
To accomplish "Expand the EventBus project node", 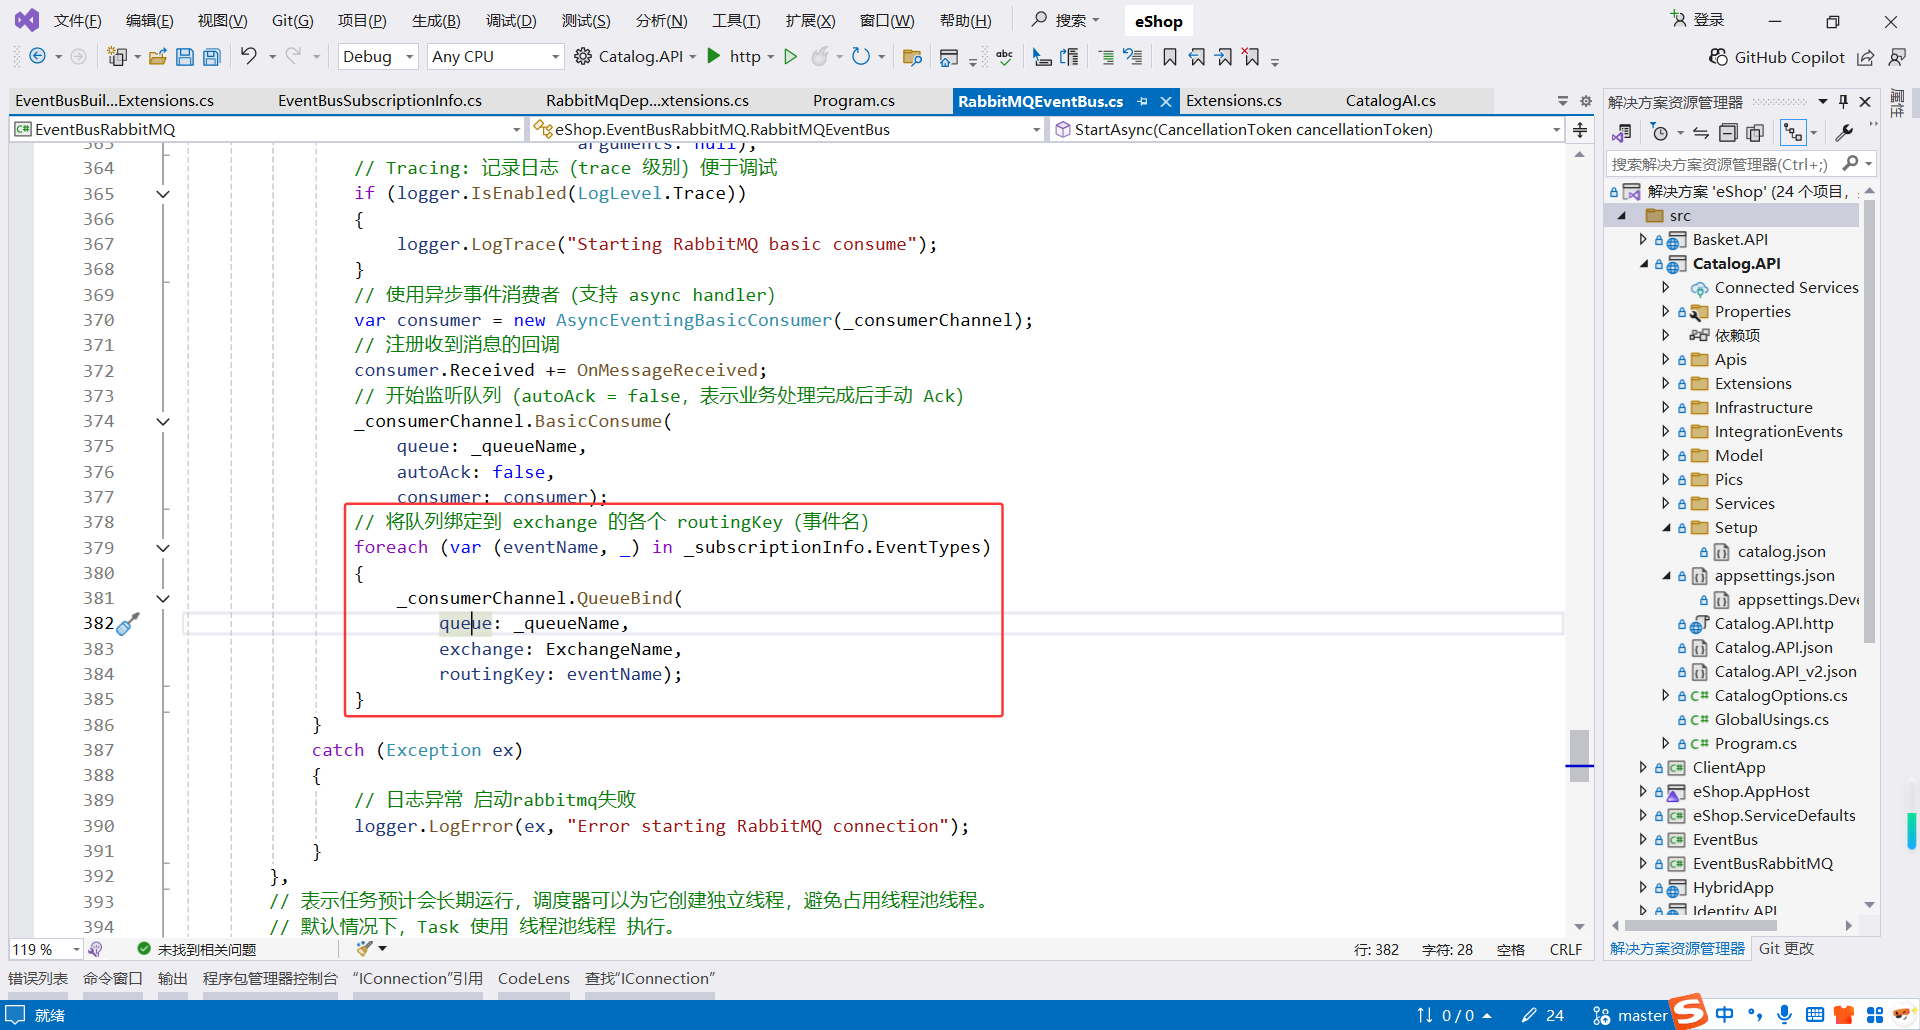I will pyautogui.click(x=1644, y=839).
